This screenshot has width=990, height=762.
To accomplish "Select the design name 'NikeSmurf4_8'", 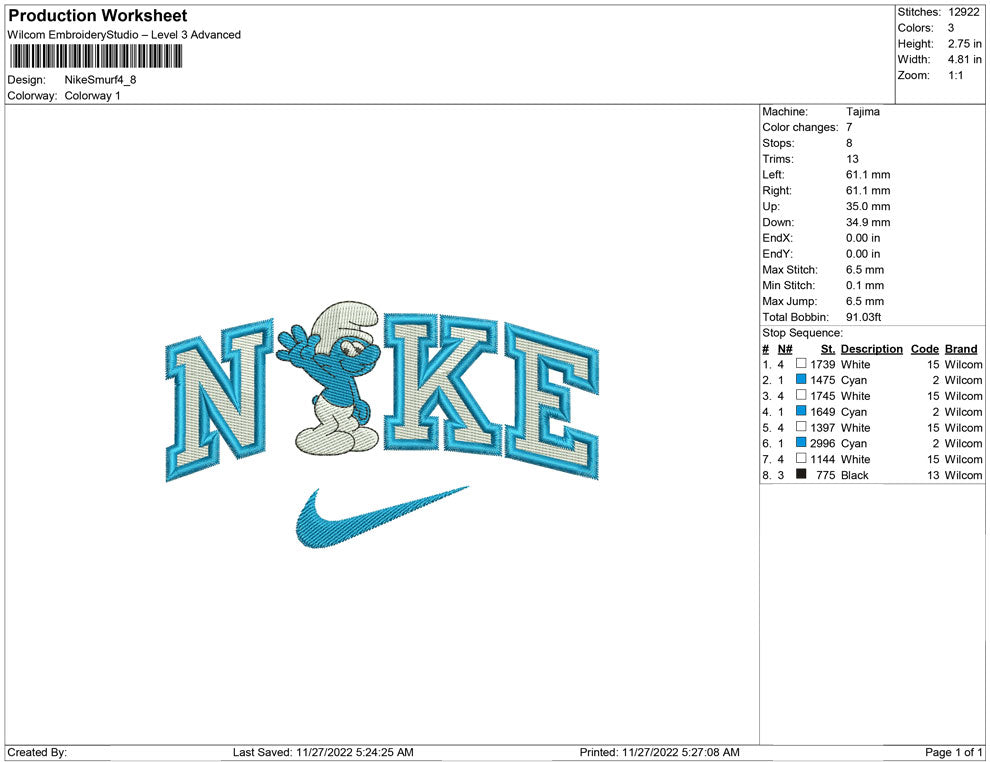I will [100, 80].
